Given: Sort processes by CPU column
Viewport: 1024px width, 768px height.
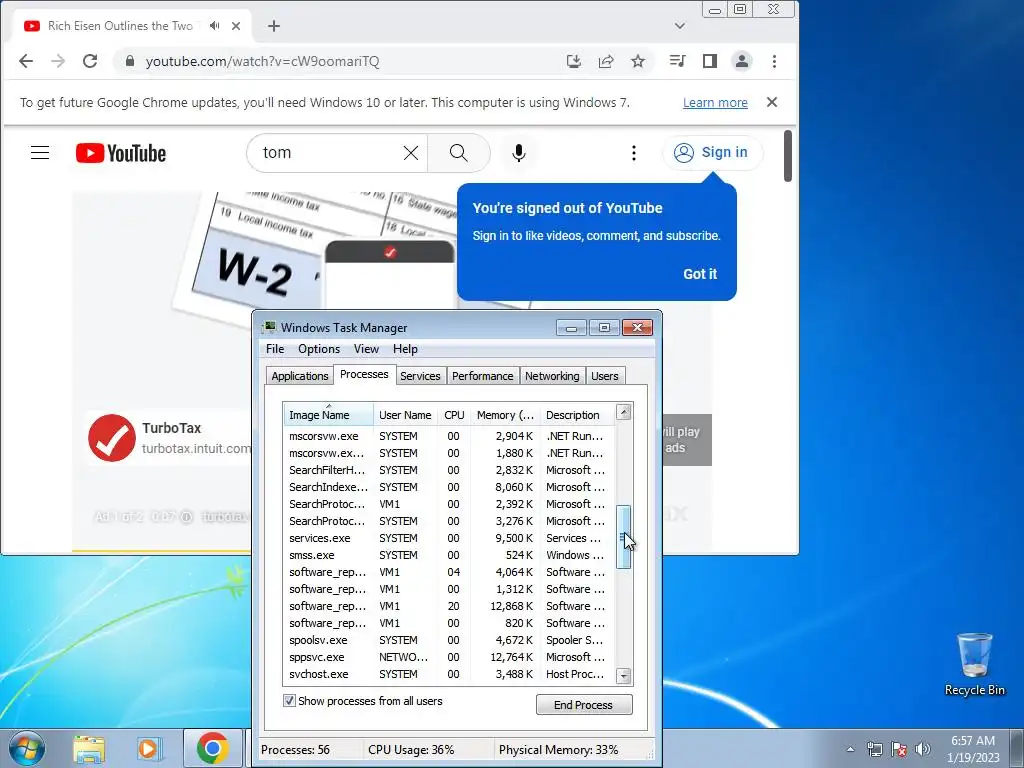Looking at the screenshot, I should [454, 415].
